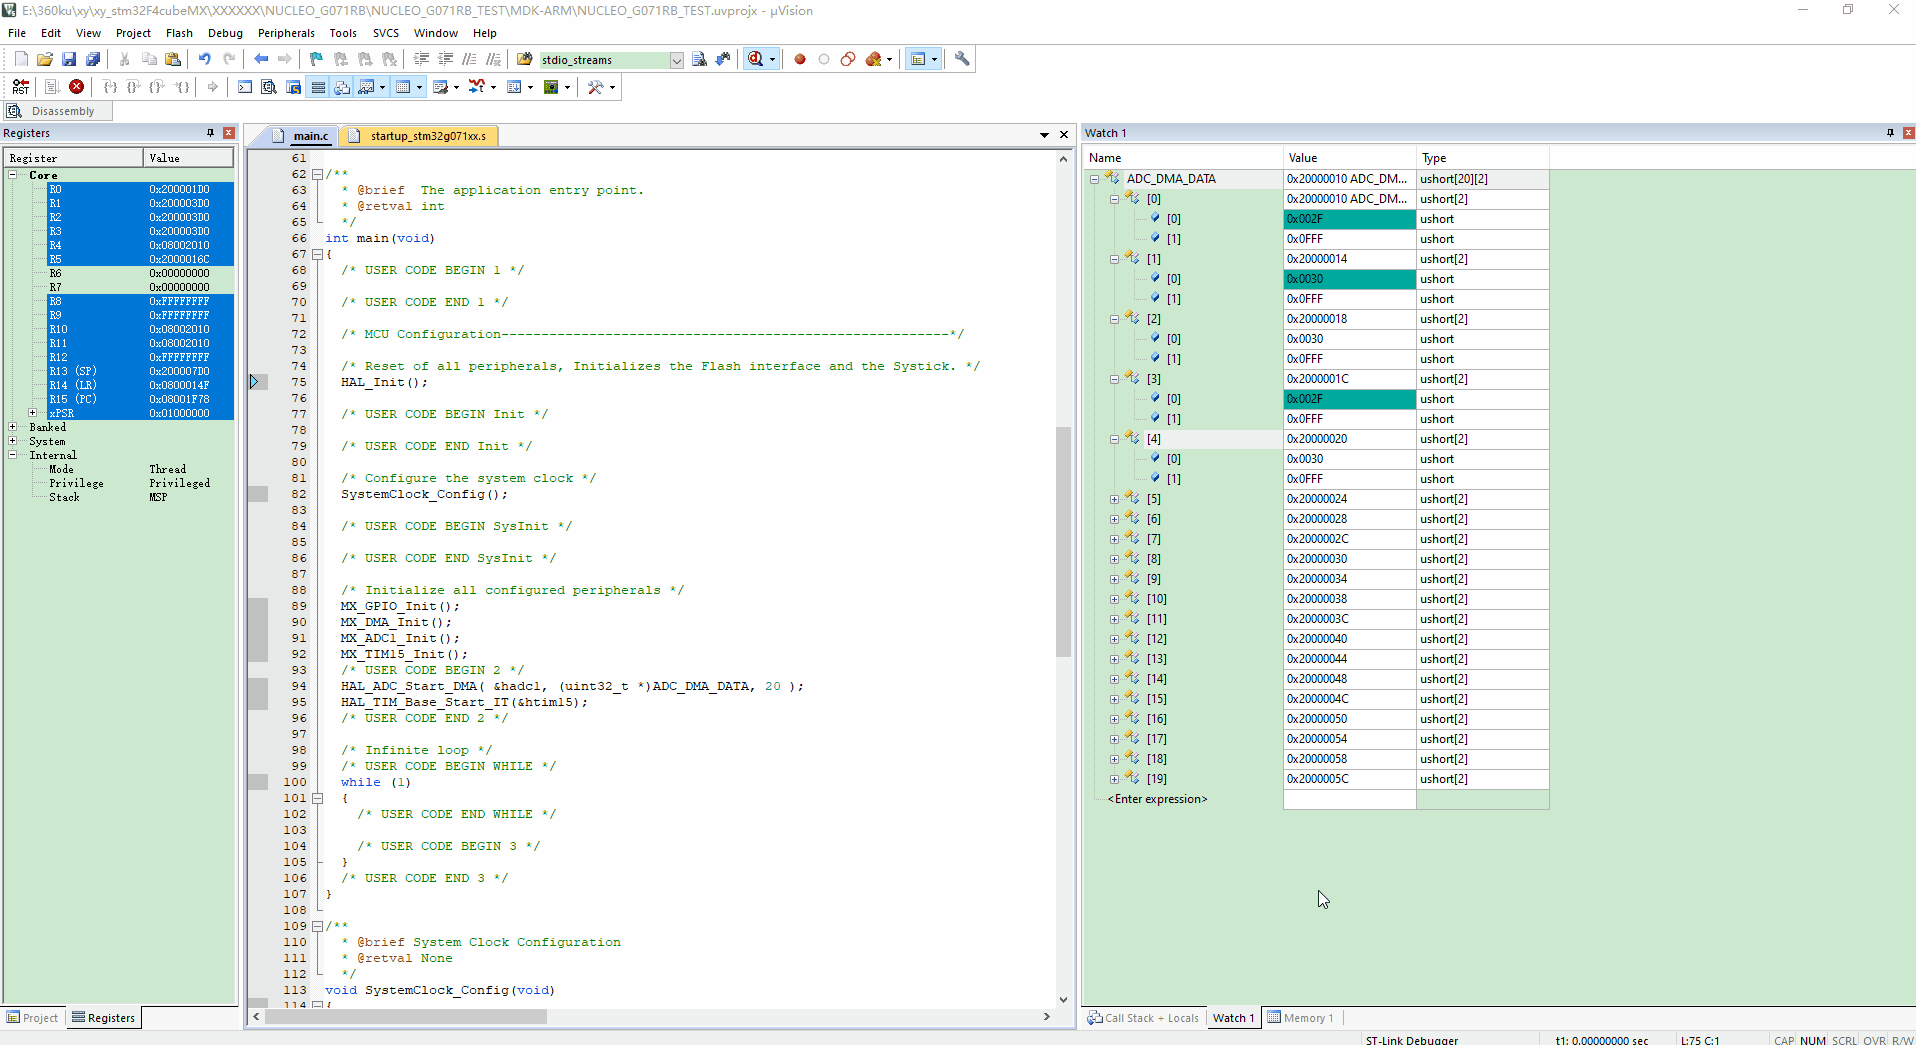Comment selection with slashes icon
The image size is (1916, 1045).
pyautogui.click(x=469, y=59)
